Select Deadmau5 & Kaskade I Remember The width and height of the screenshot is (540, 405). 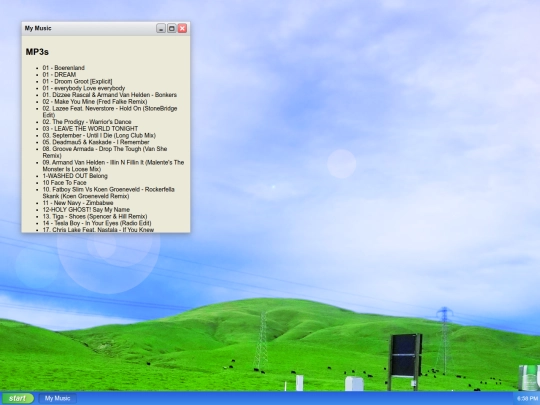coord(96,142)
